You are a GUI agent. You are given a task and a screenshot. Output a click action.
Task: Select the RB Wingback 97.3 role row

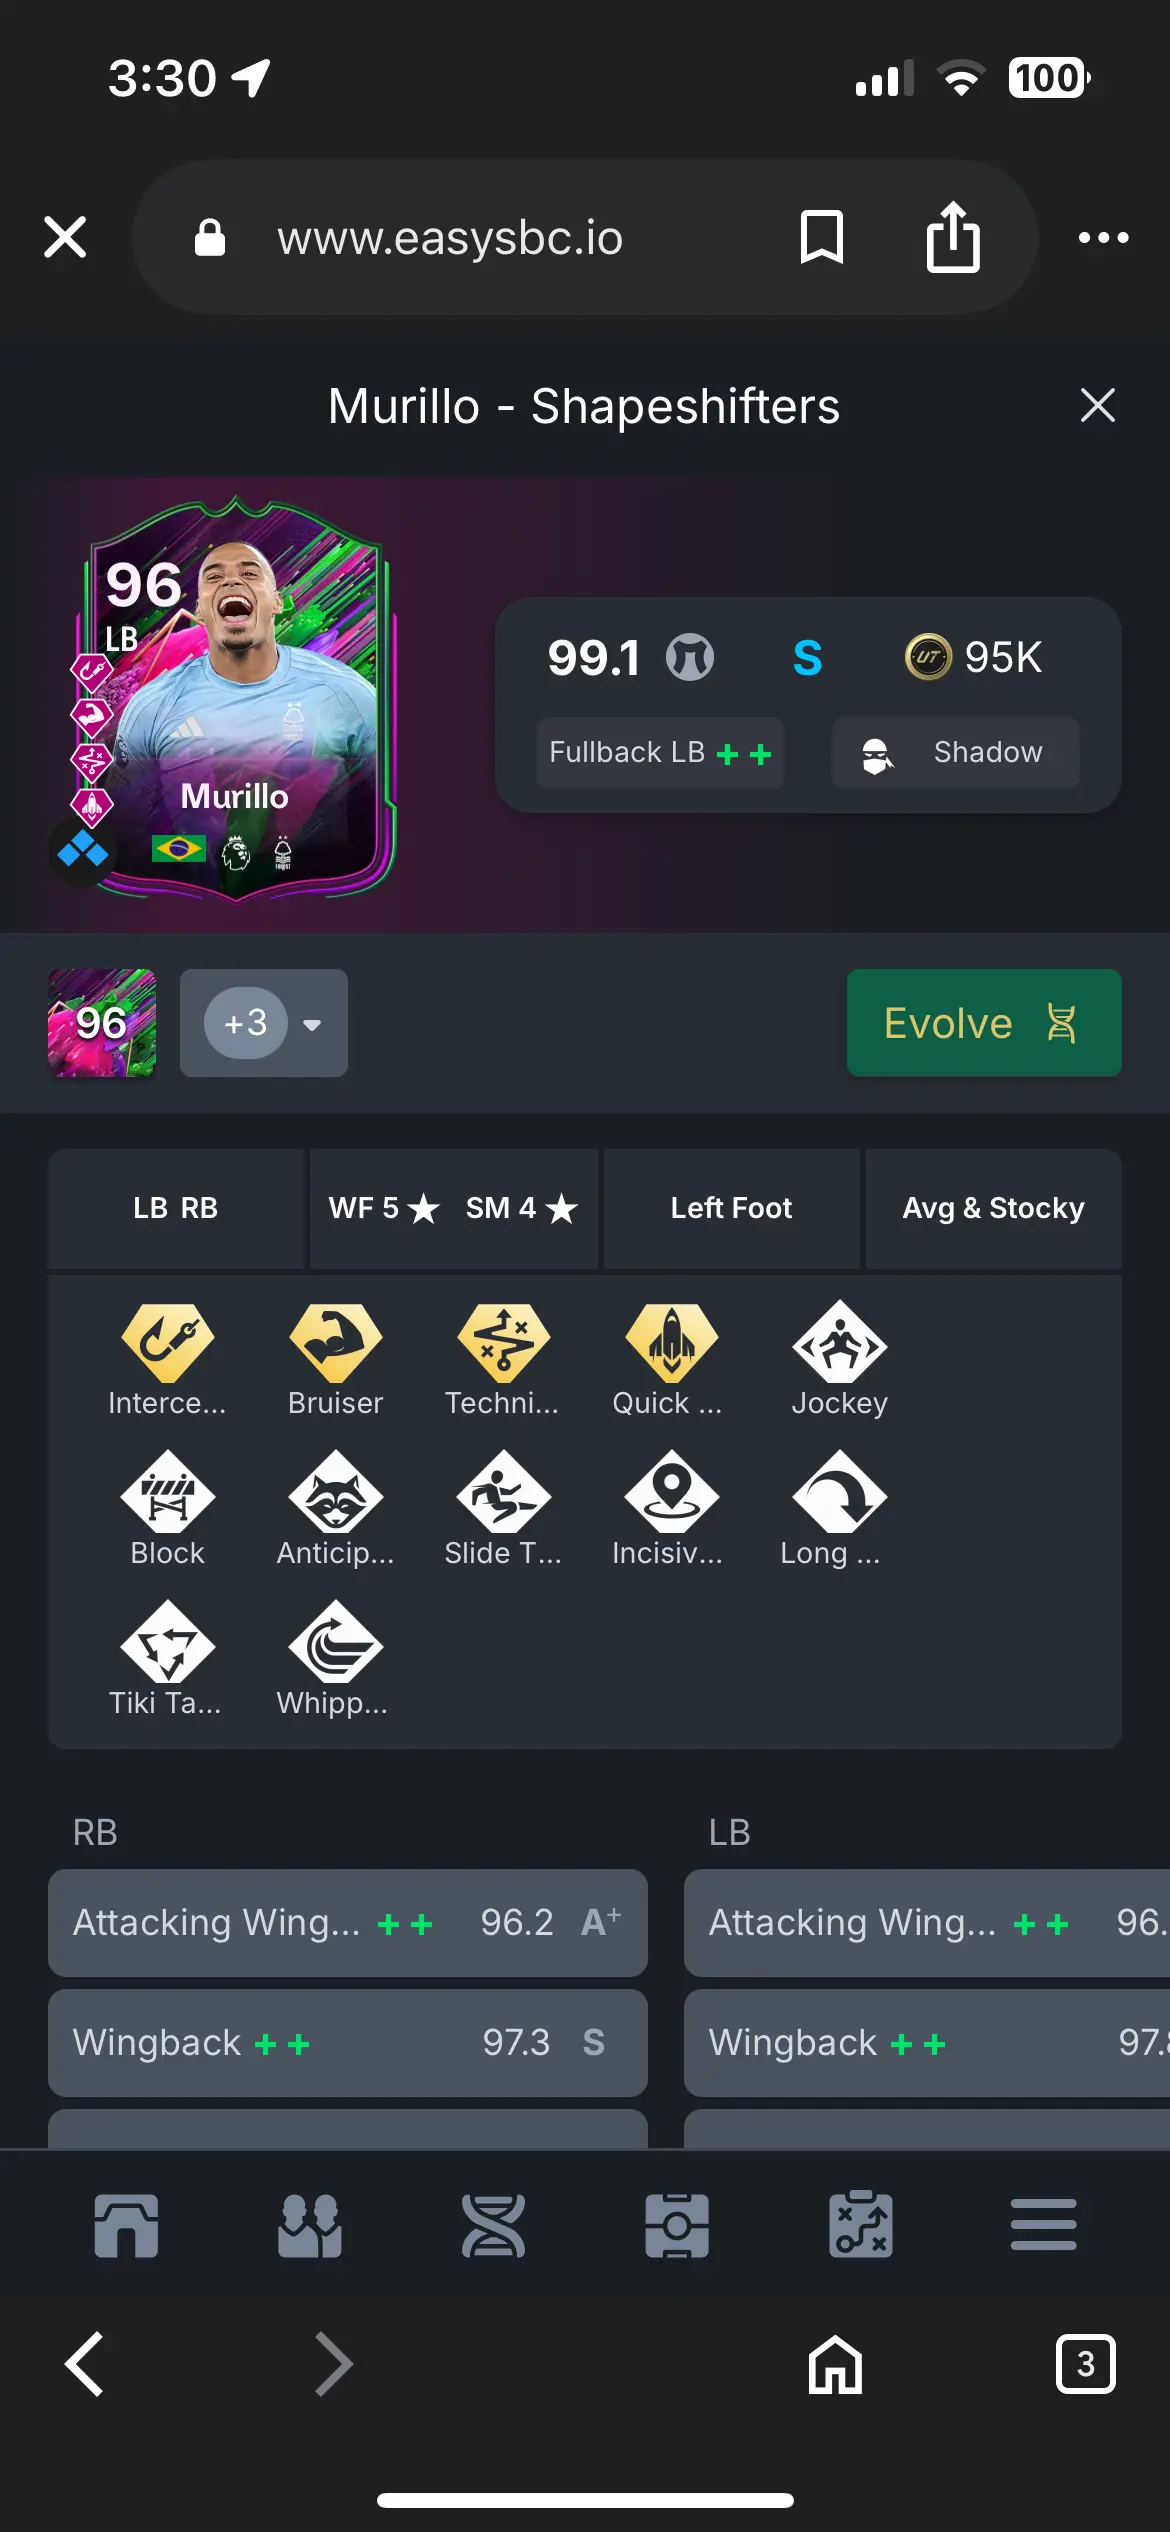pyautogui.click(x=348, y=2043)
